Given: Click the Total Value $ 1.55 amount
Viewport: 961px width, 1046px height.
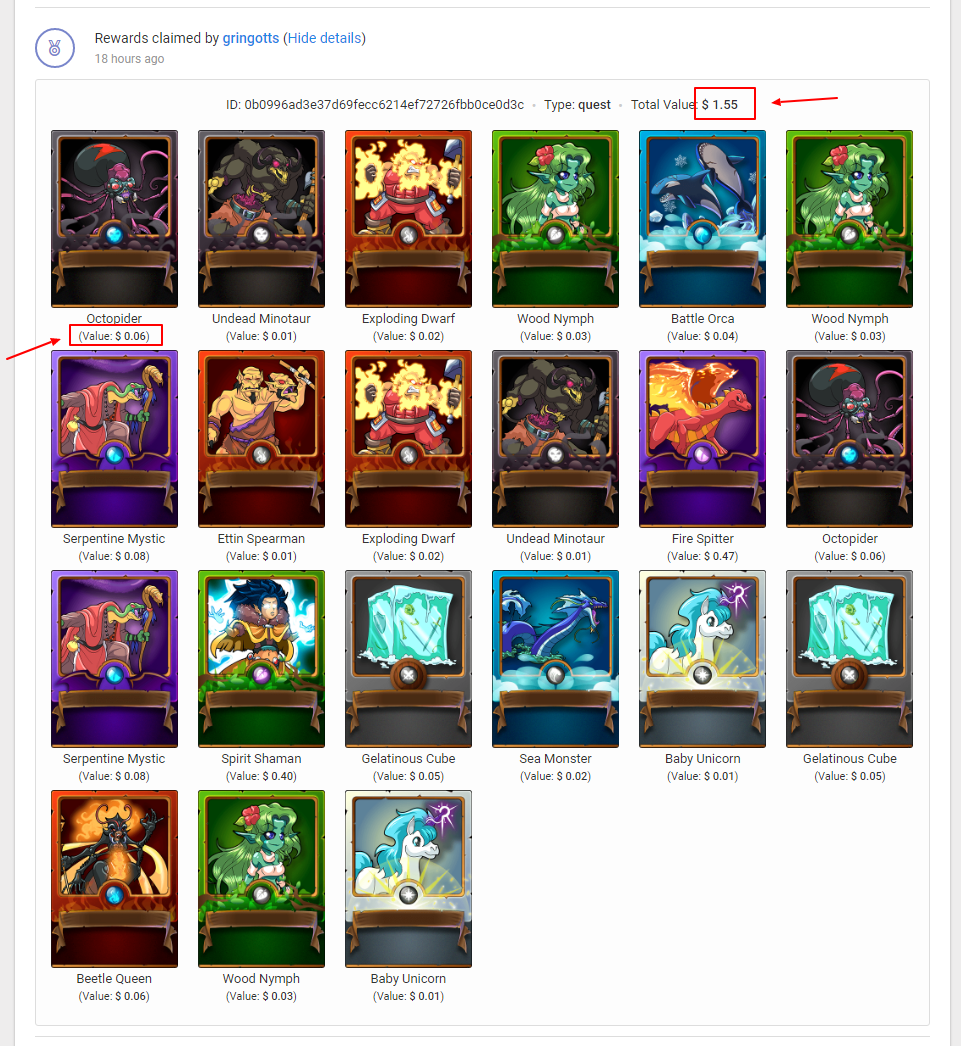Looking at the screenshot, I should 720,105.
